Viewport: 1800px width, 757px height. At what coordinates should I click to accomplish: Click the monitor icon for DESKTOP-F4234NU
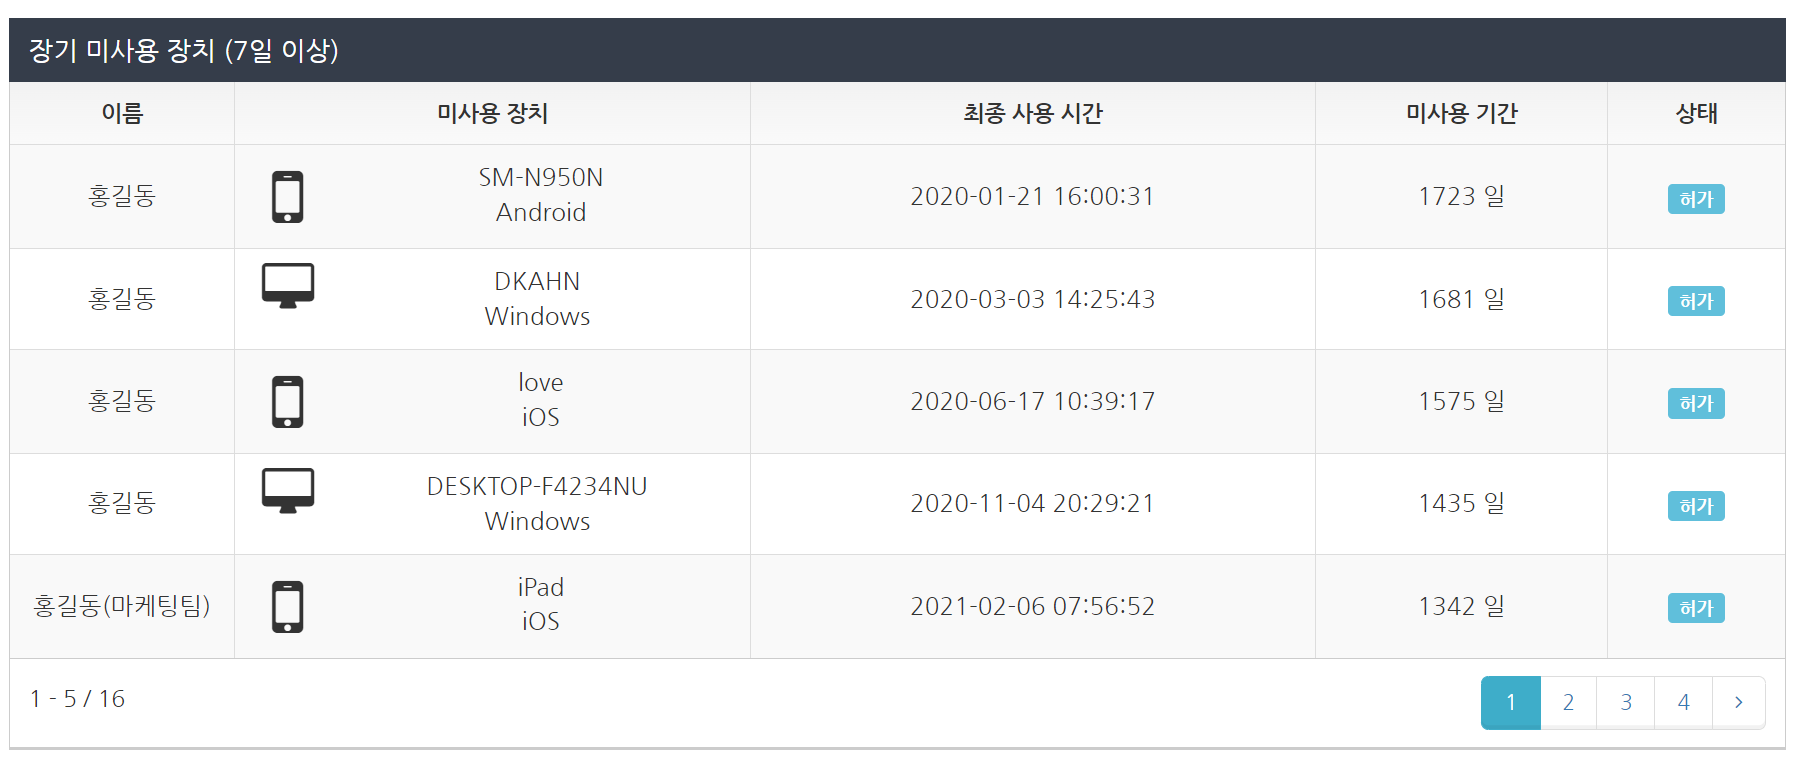point(288,491)
